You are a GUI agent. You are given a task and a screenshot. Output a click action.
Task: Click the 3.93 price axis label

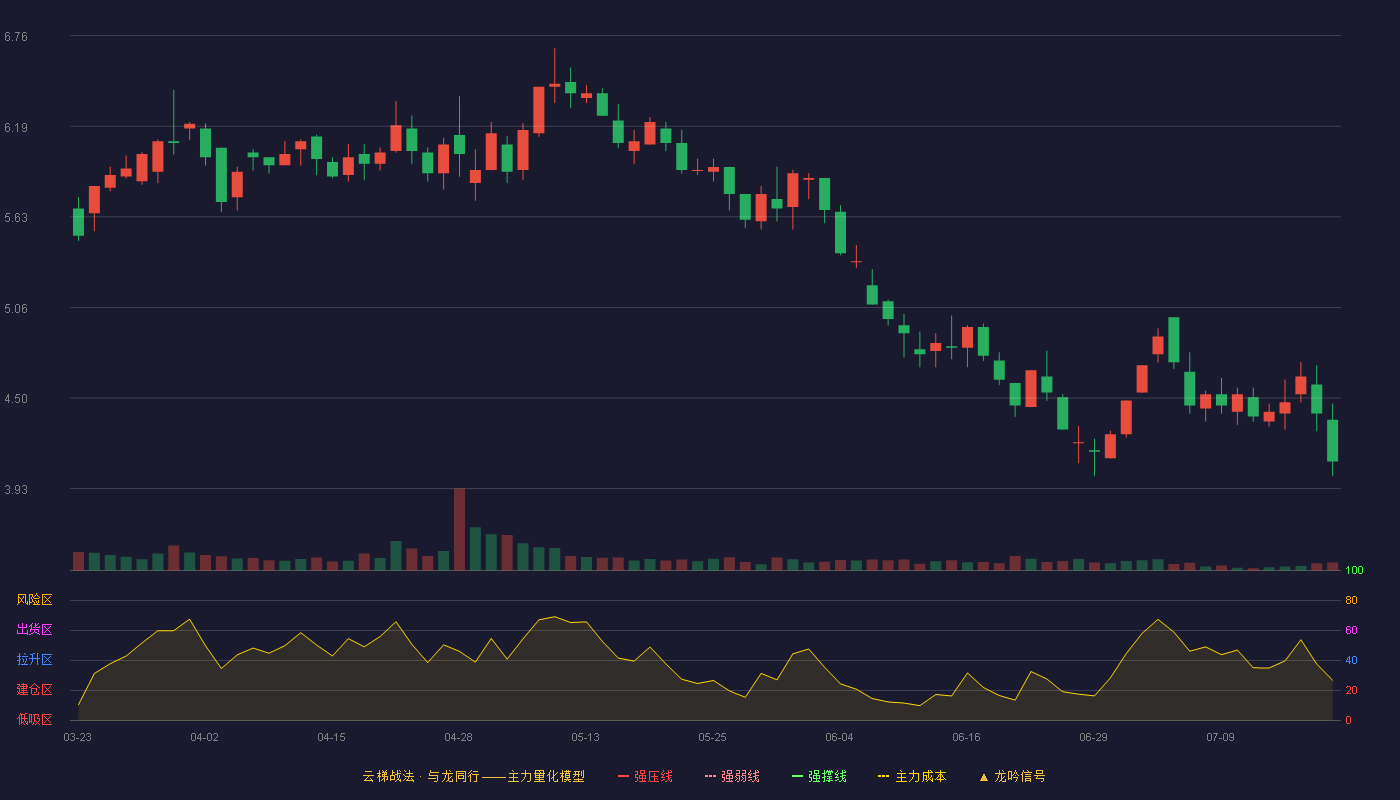pyautogui.click(x=16, y=490)
